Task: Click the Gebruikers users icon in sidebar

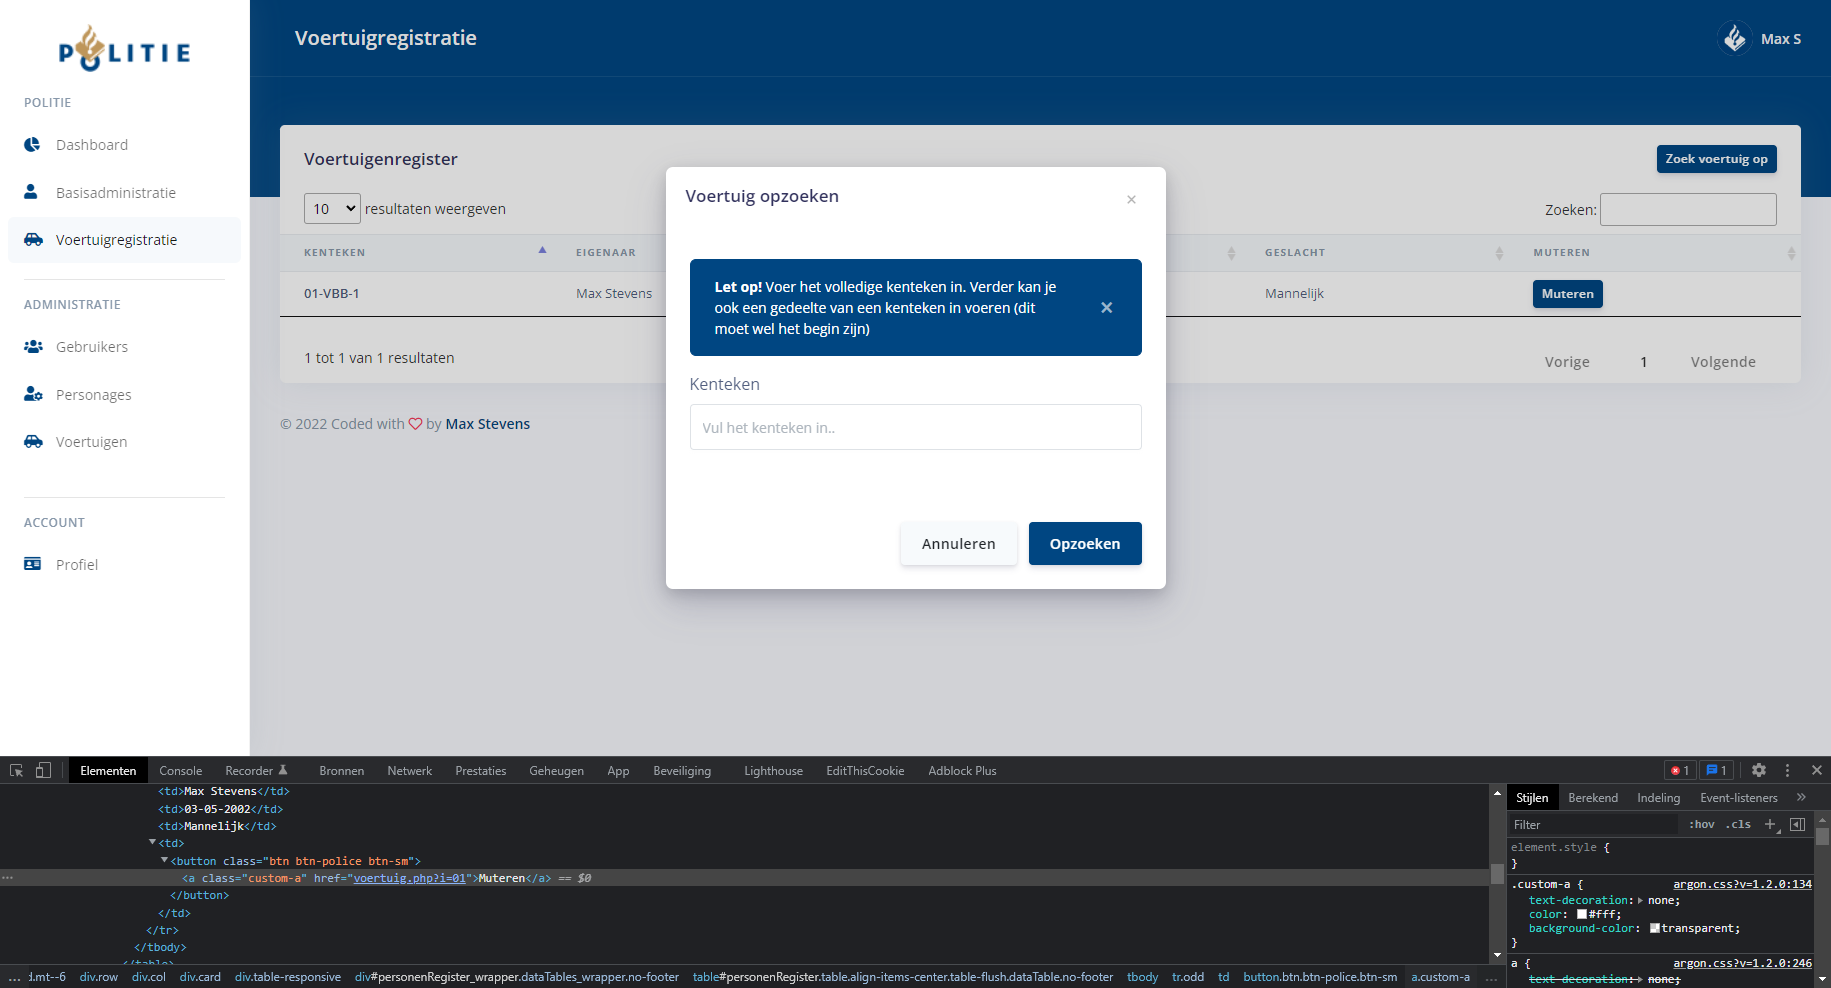Action: (33, 347)
